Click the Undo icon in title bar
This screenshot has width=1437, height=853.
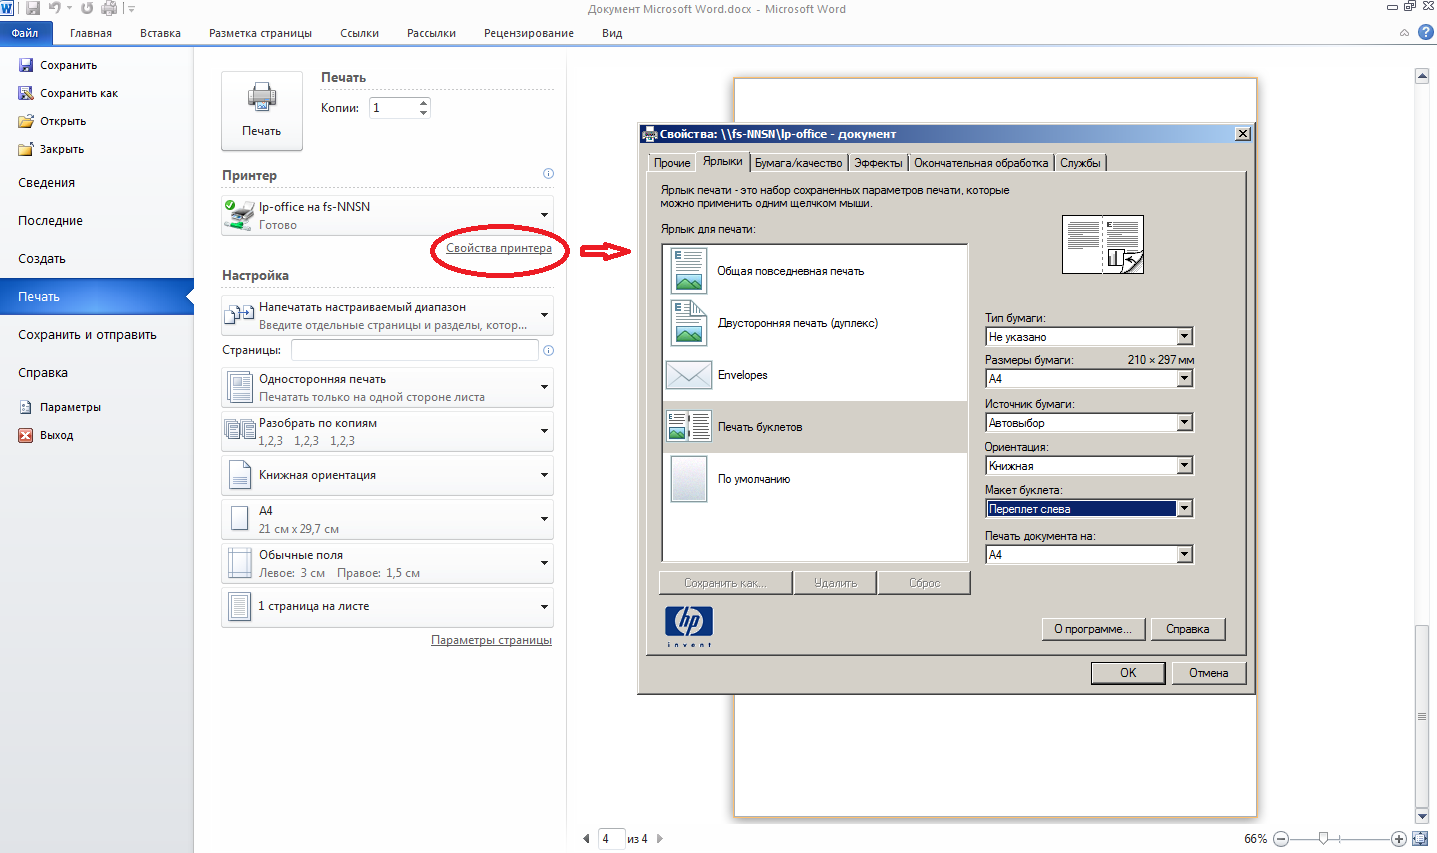point(55,8)
